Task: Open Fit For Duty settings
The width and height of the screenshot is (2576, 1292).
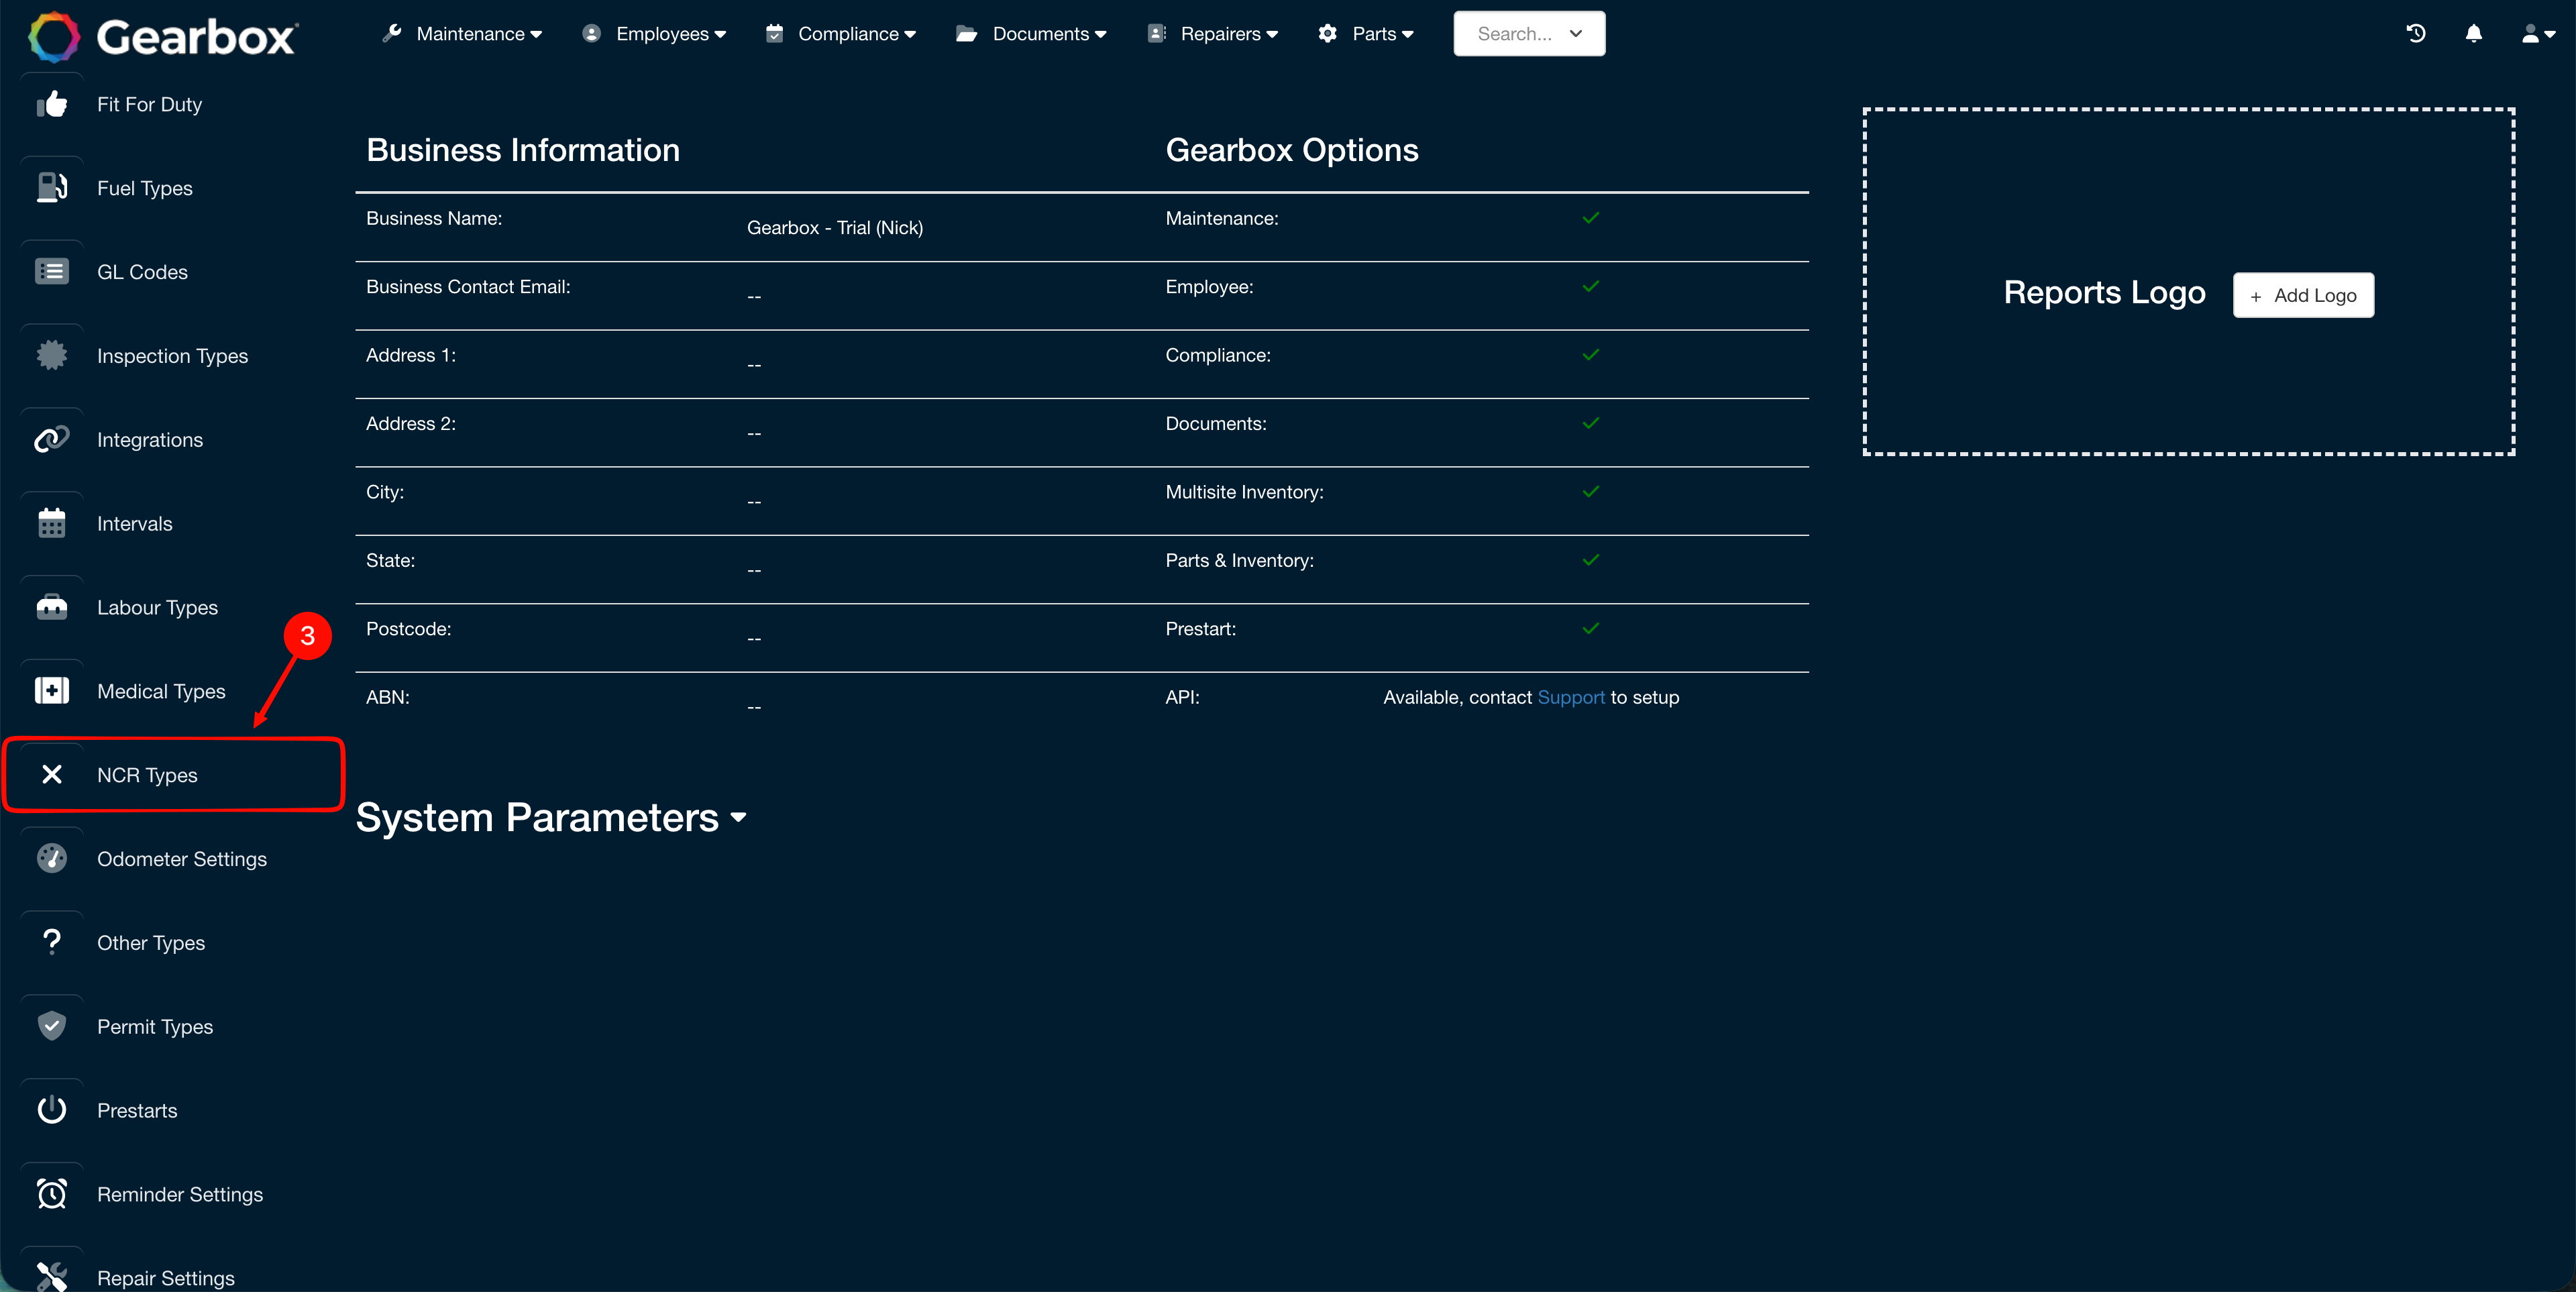Action: tap(149, 104)
